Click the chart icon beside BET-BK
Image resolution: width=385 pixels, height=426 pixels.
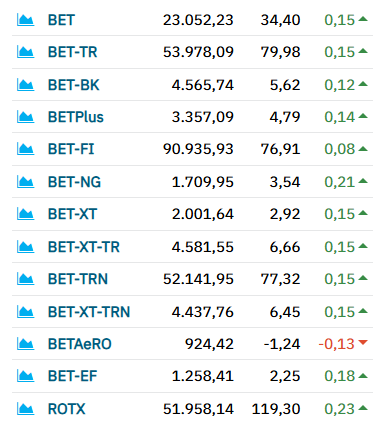pos(25,85)
